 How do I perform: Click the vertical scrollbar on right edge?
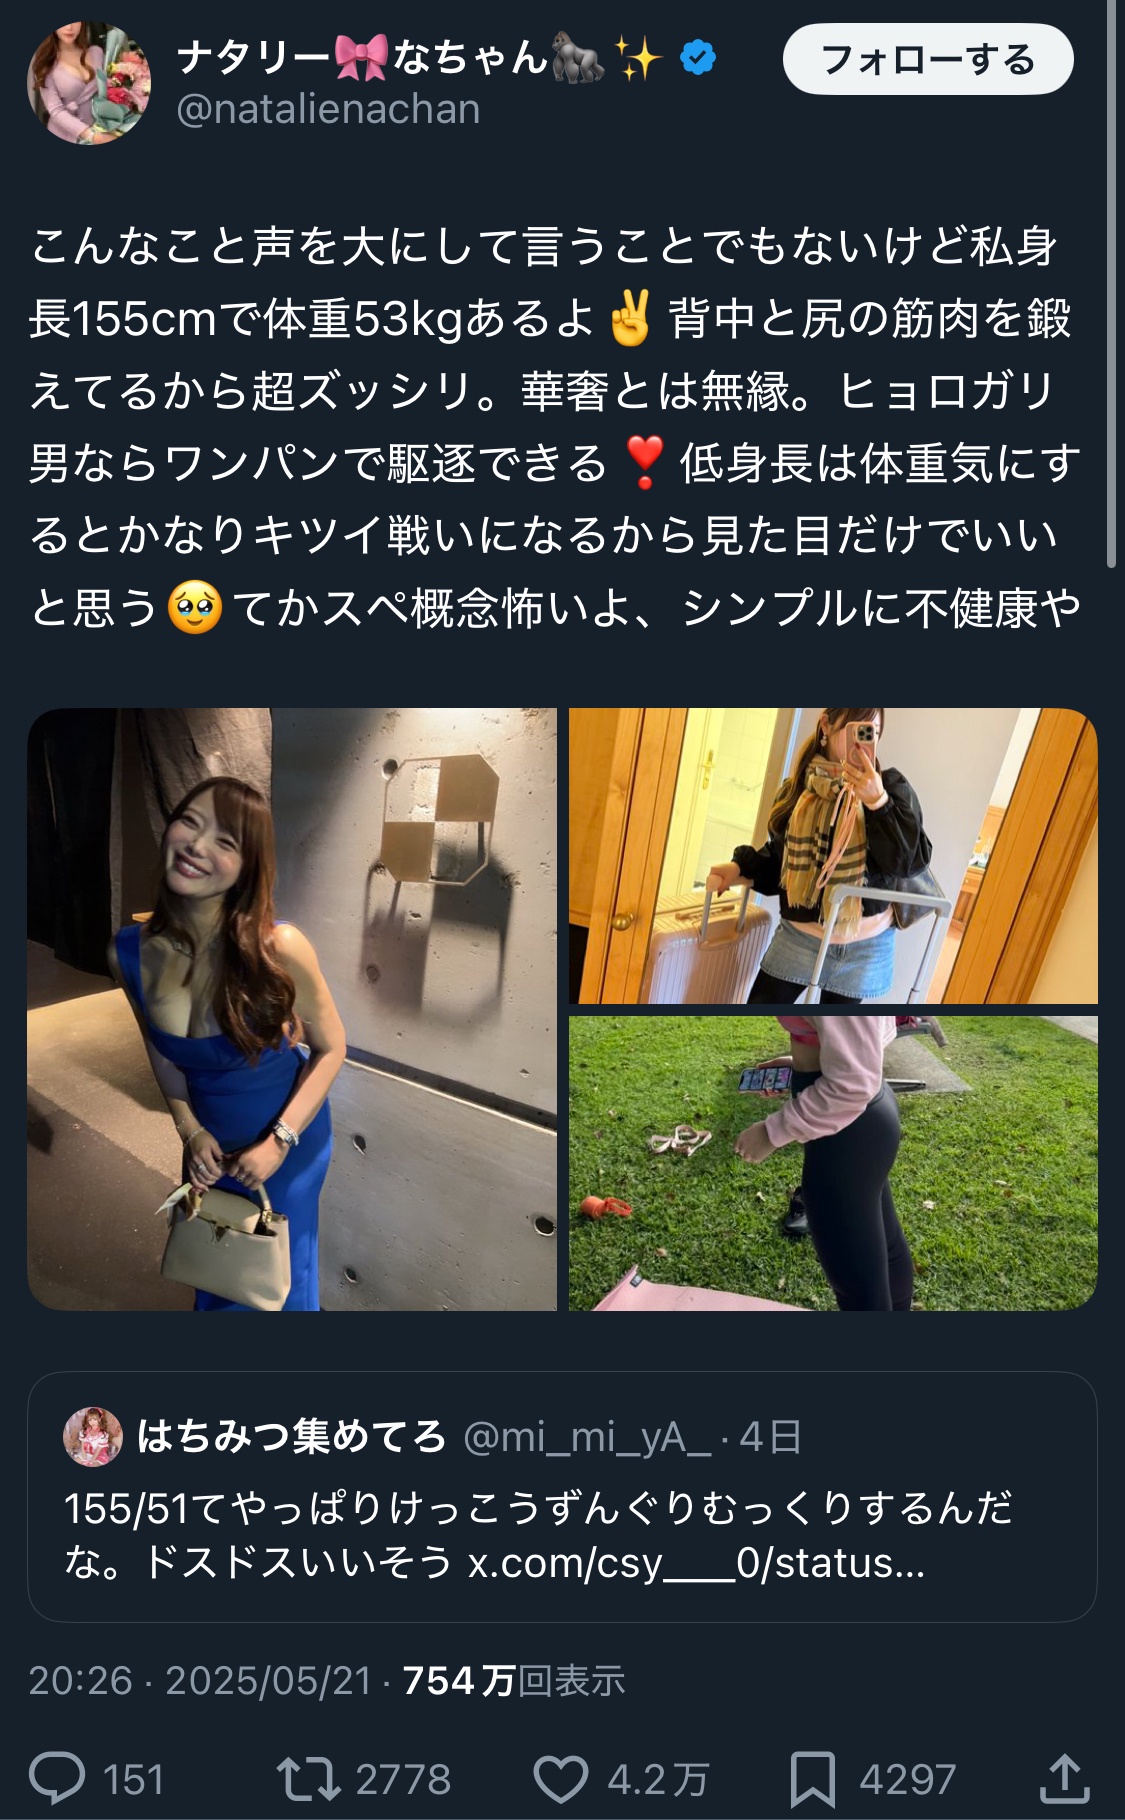pos(1112,284)
